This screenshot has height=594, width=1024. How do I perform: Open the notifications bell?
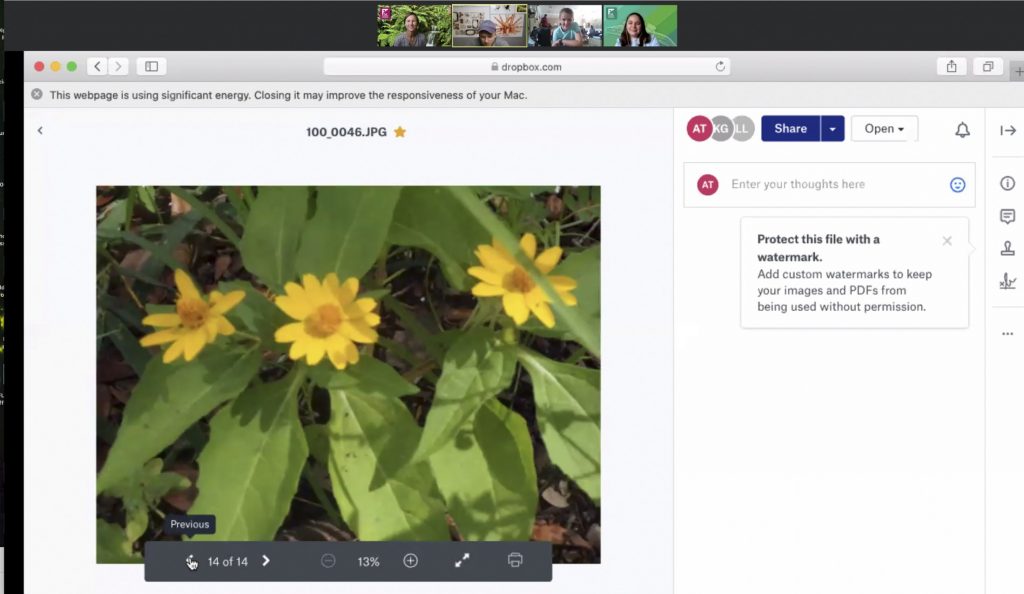[962, 130]
